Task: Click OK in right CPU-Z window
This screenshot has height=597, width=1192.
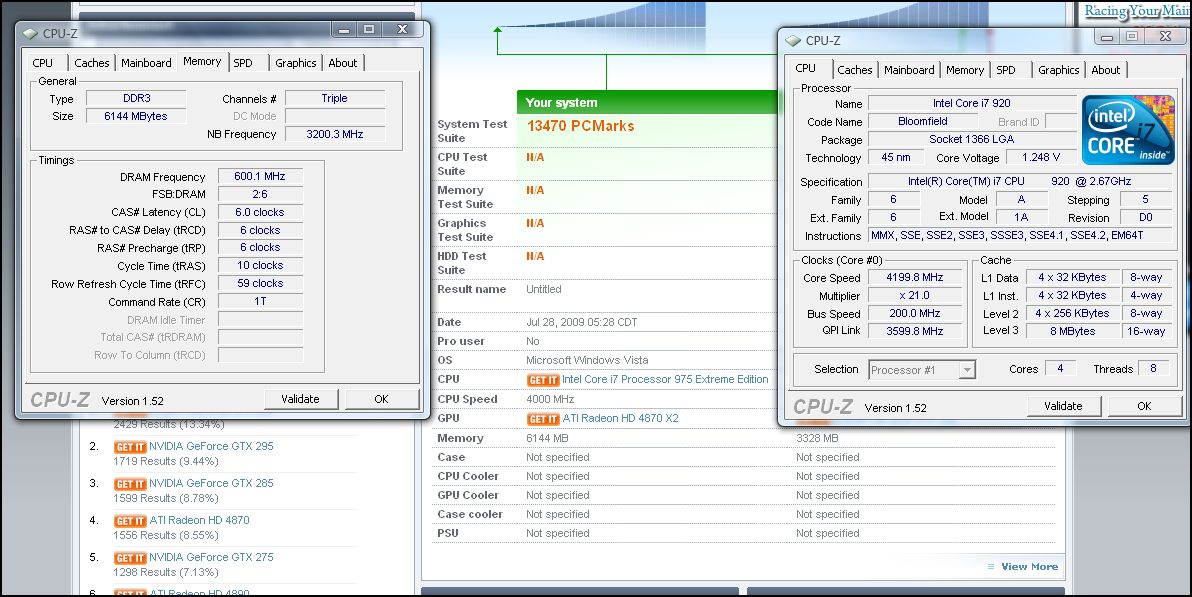Action: pos(1144,406)
